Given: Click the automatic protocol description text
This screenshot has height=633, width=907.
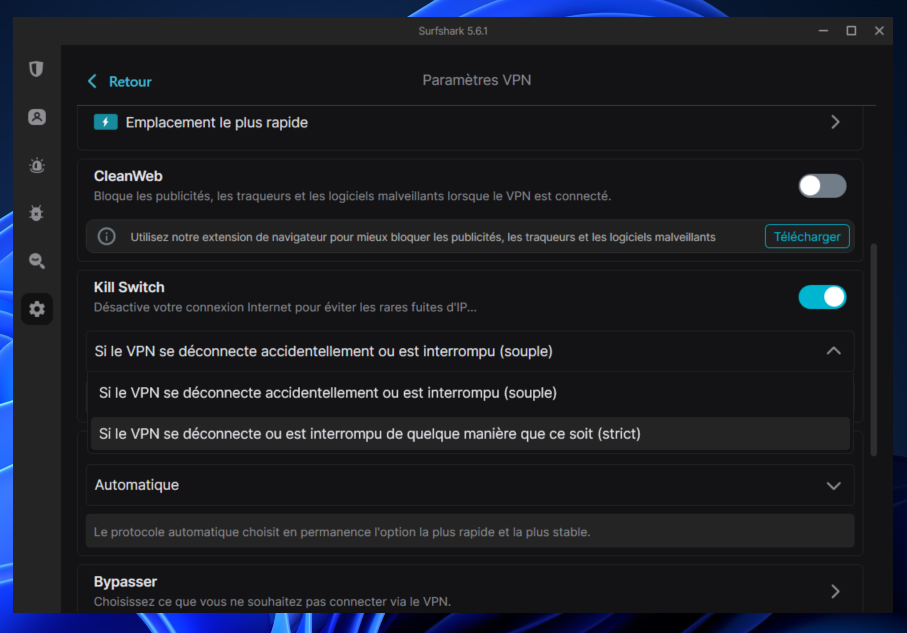Looking at the screenshot, I should pyautogui.click(x=342, y=532).
